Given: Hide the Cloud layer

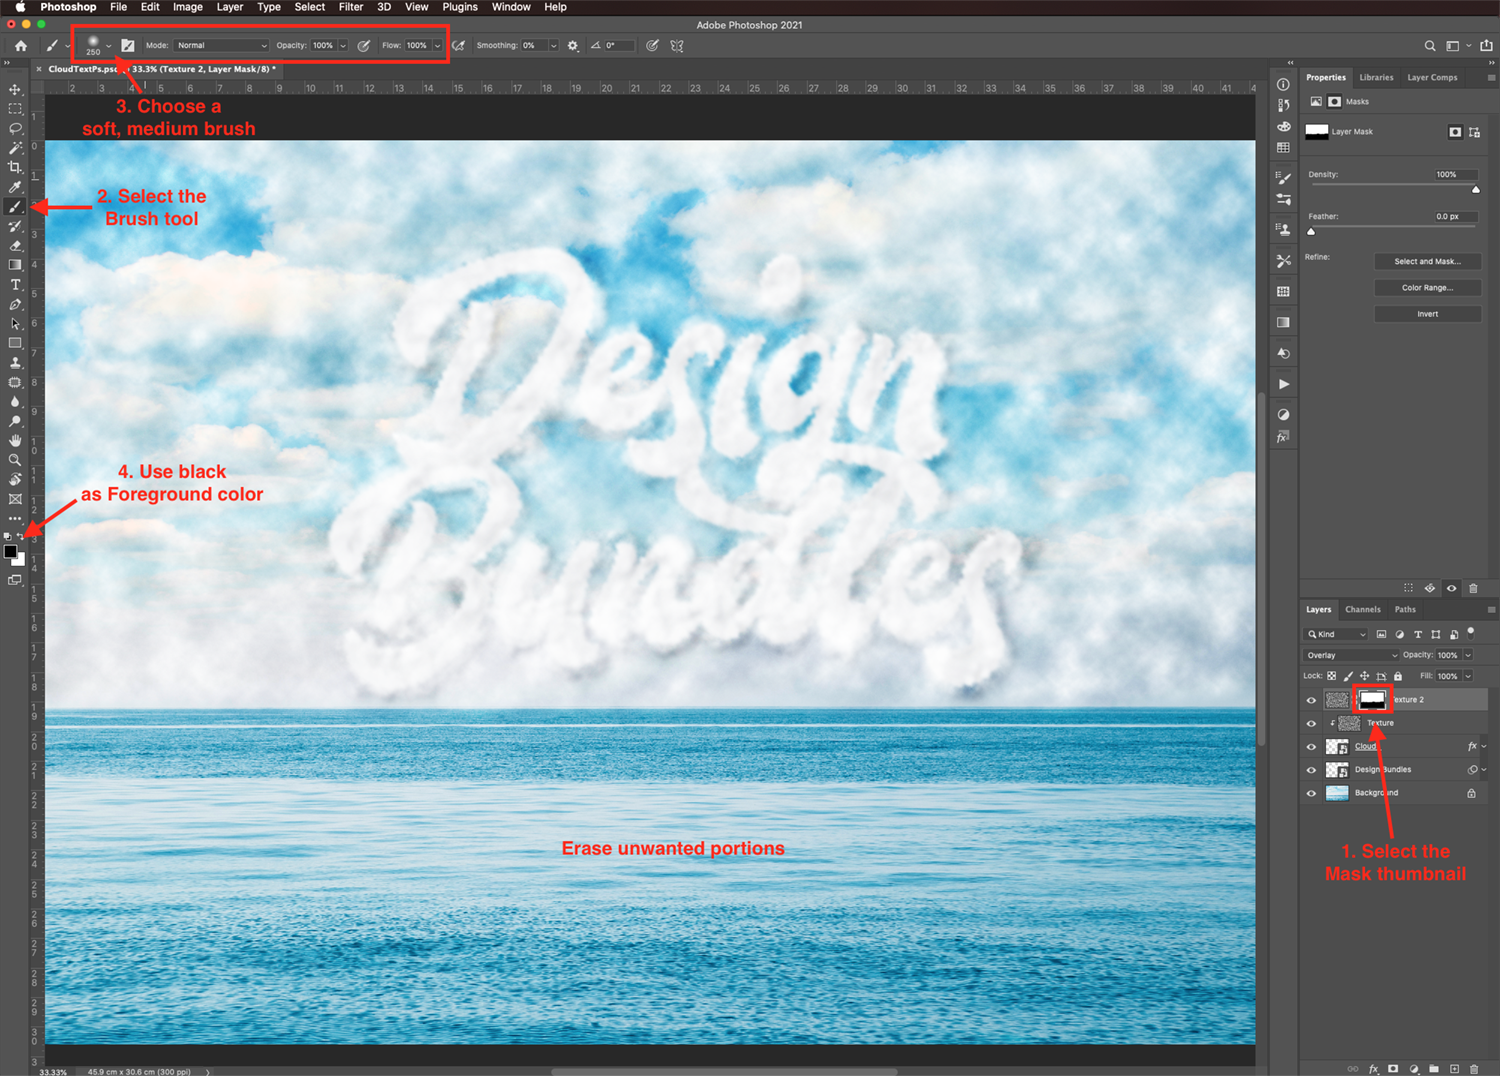Looking at the screenshot, I should 1311,747.
